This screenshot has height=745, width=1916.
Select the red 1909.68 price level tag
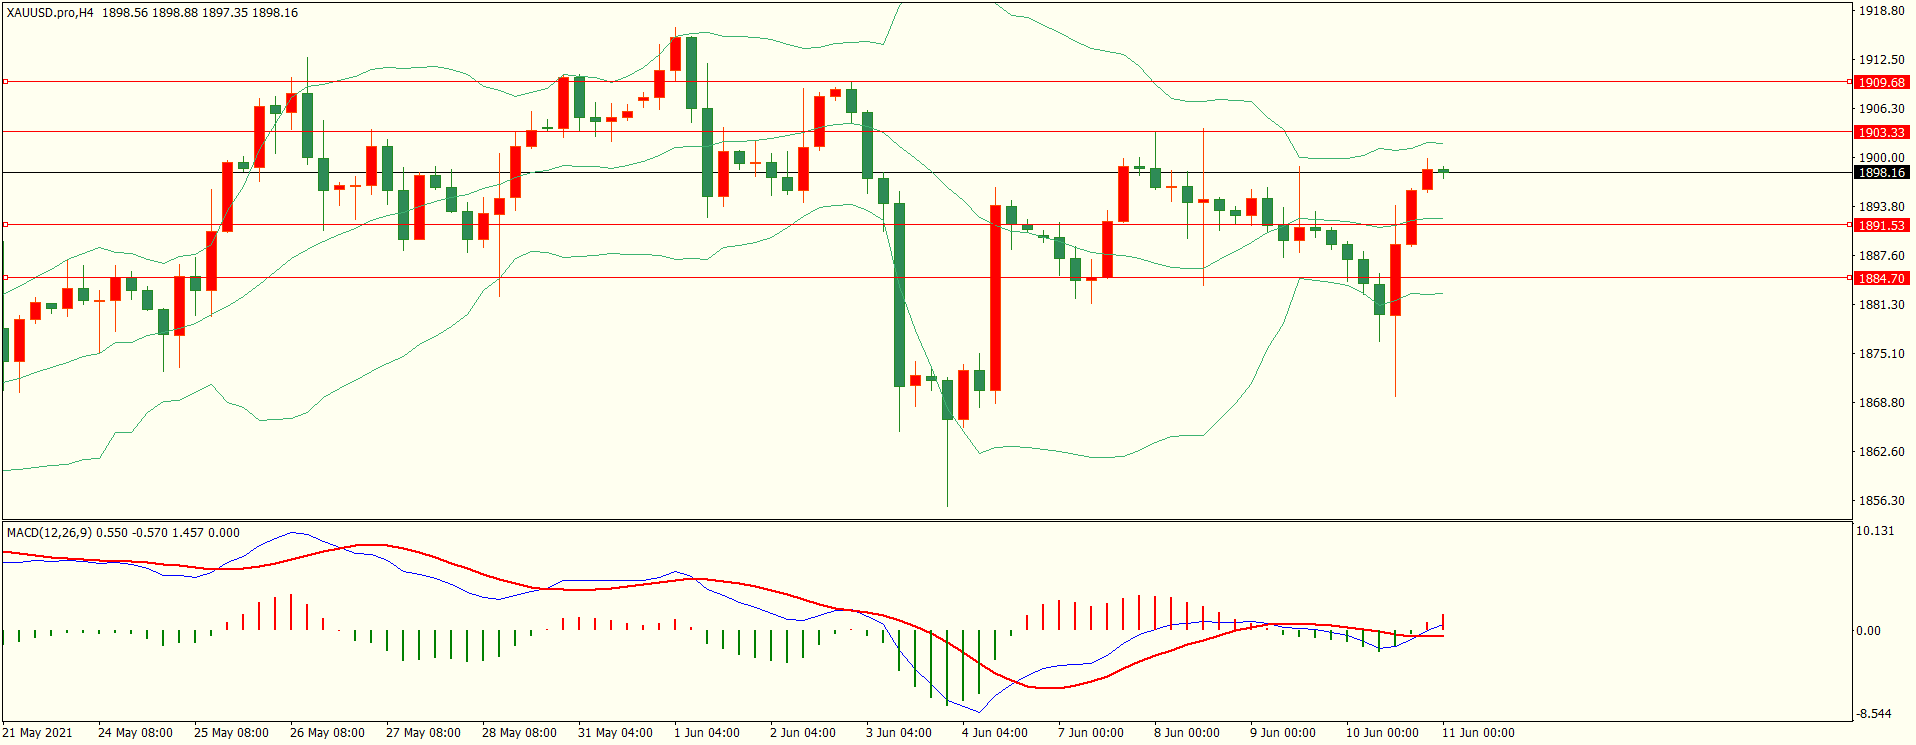click(1881, 83)
